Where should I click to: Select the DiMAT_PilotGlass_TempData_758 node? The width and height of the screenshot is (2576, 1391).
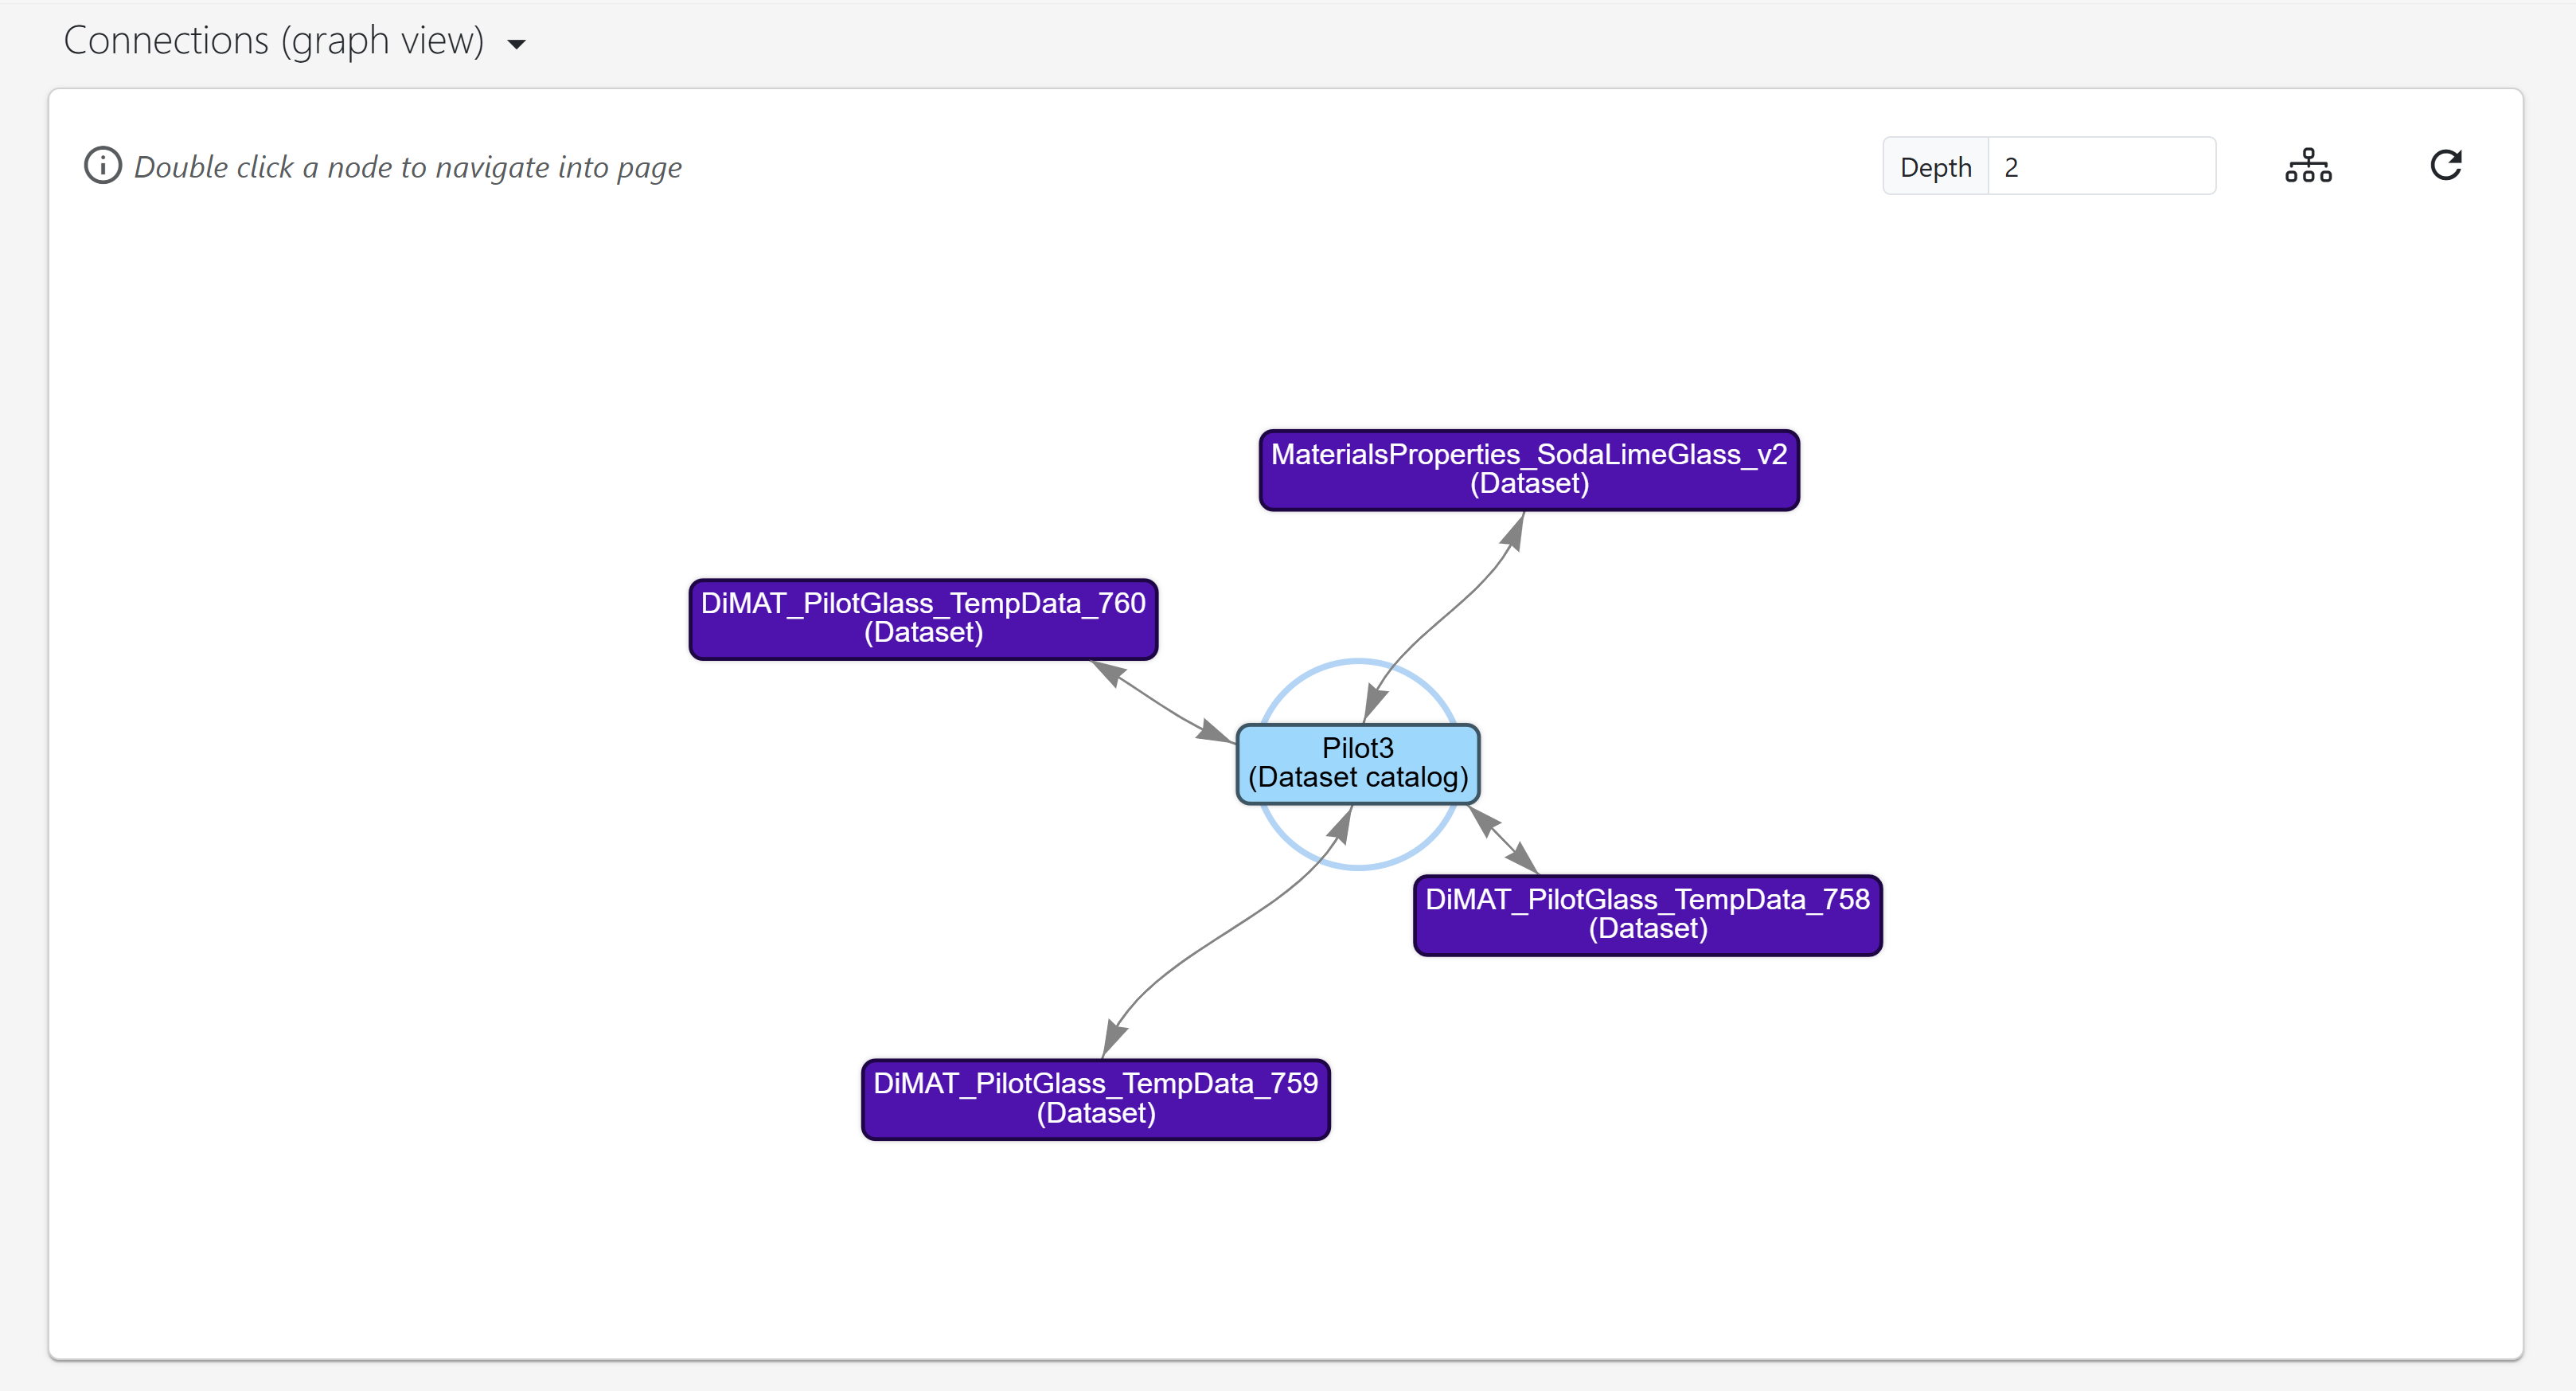tap(1647, 915)
